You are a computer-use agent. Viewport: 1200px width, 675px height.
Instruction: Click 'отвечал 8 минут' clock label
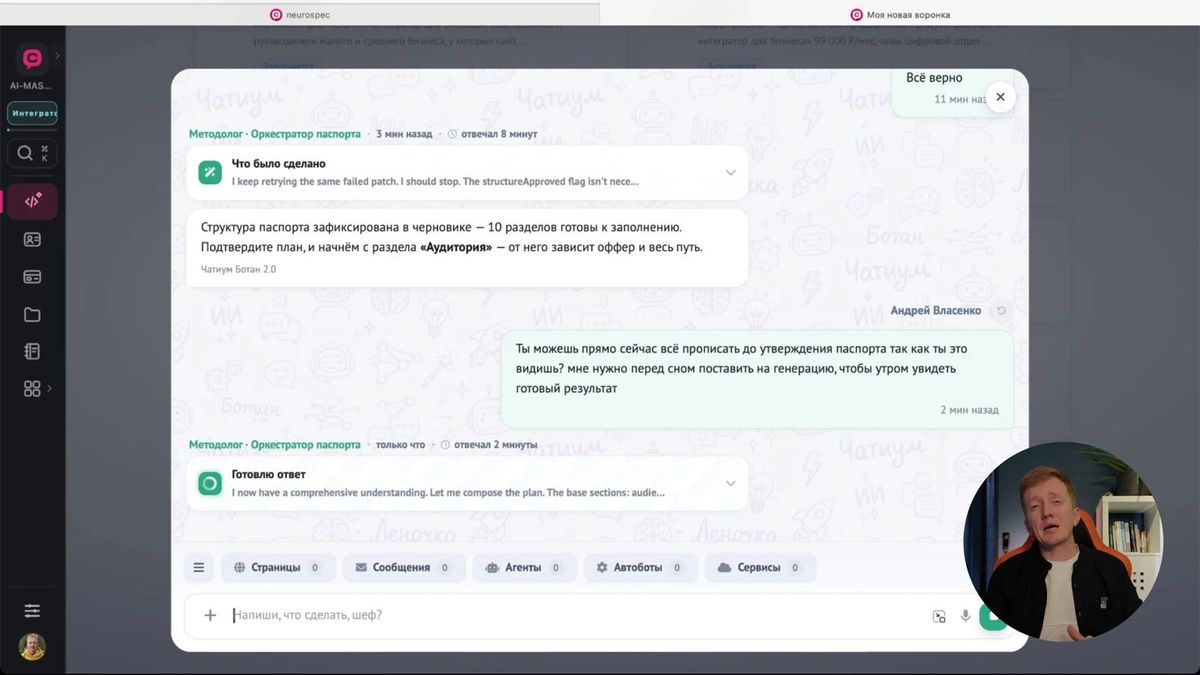point(493,134)
